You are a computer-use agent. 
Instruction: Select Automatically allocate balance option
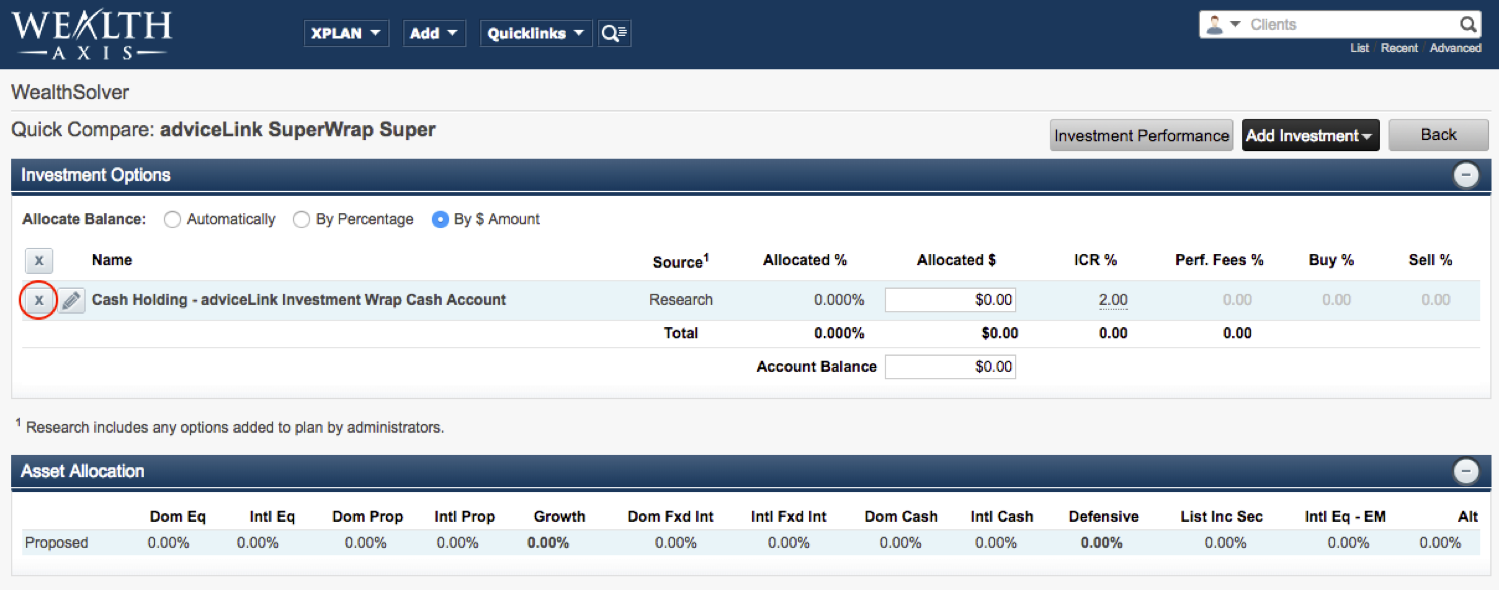coord(172,220)
